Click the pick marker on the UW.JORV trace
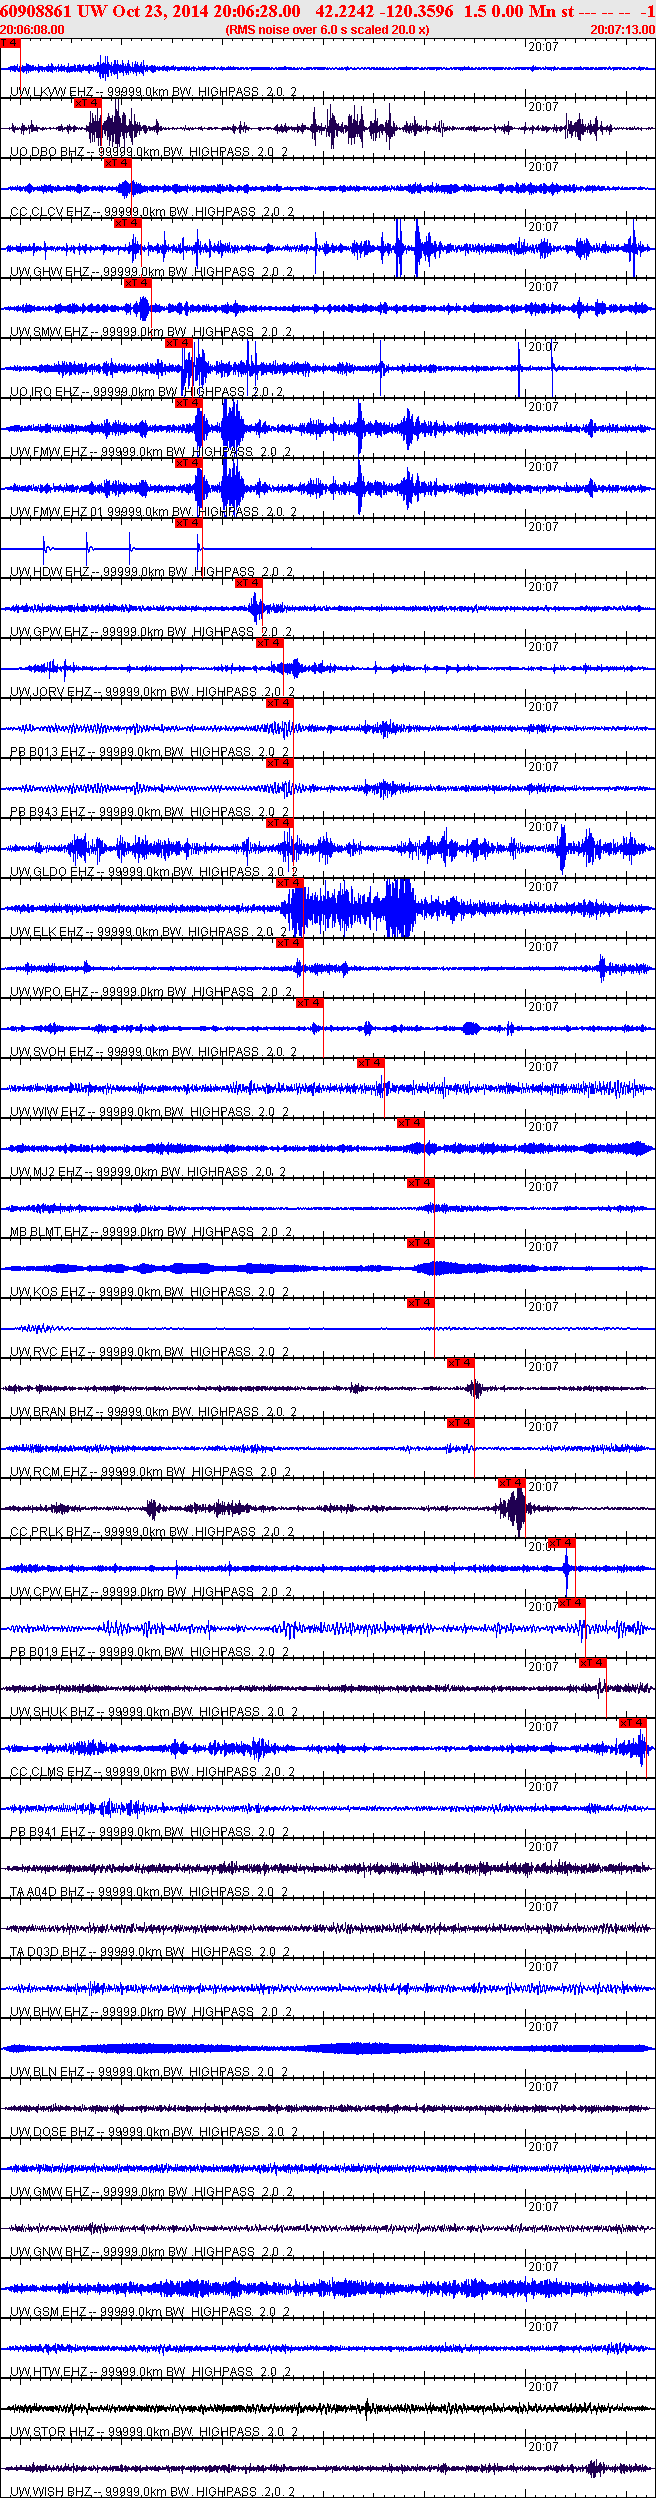This screenshot has height=2498, width=656. [269, 643]
